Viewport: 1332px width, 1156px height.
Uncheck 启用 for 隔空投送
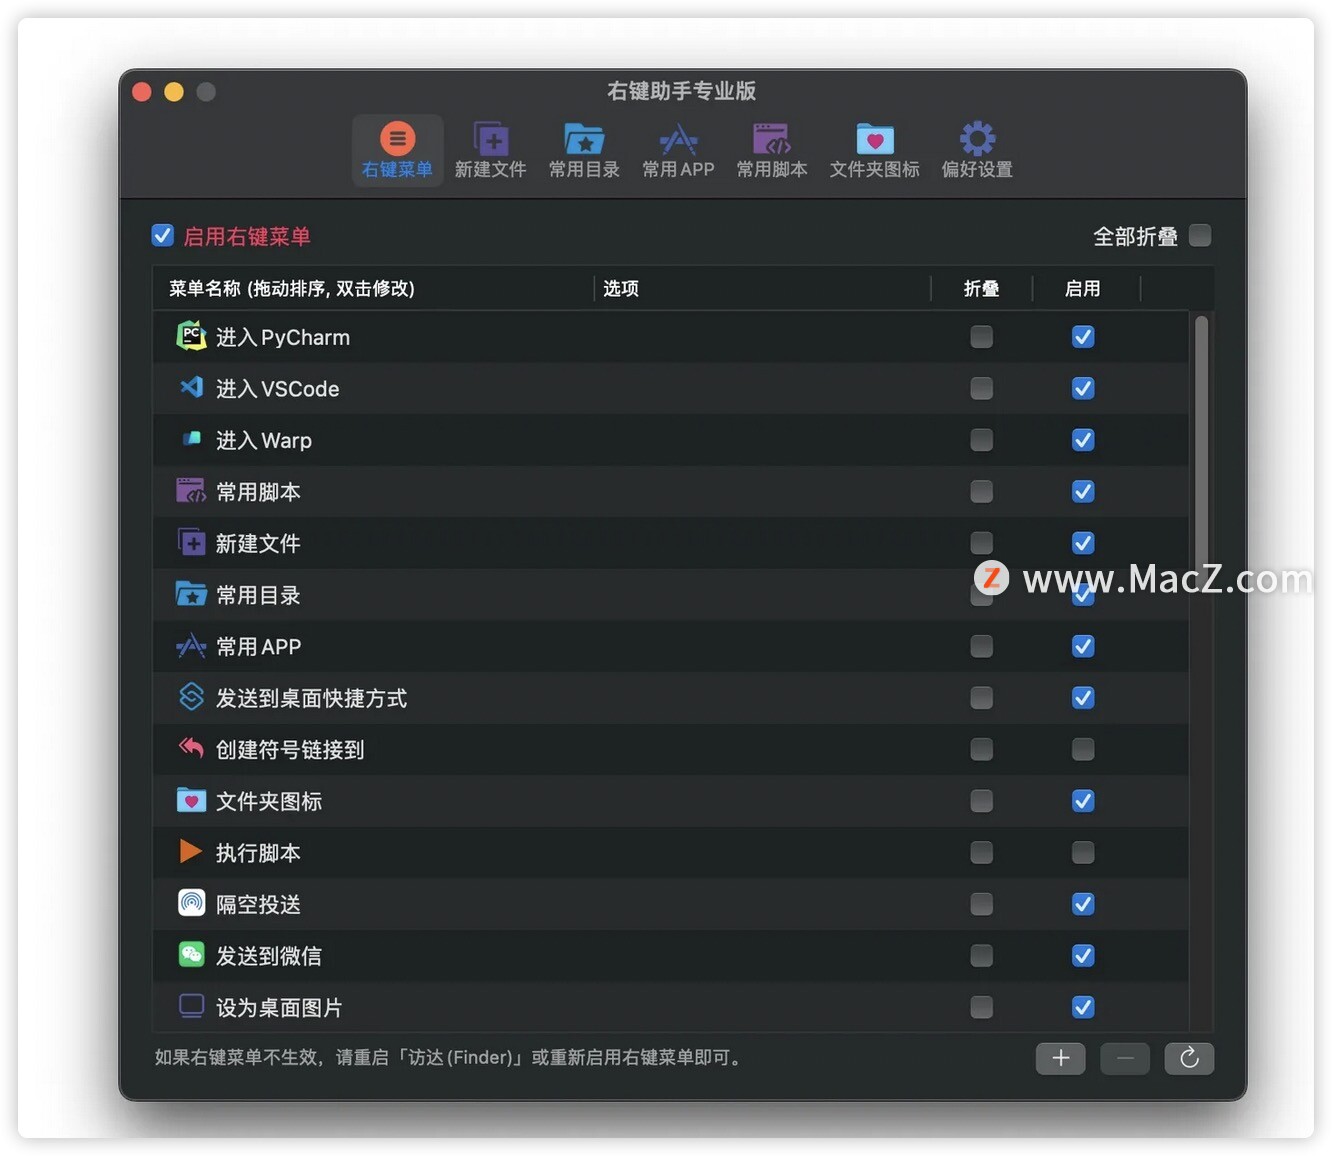click(1083, 904)
